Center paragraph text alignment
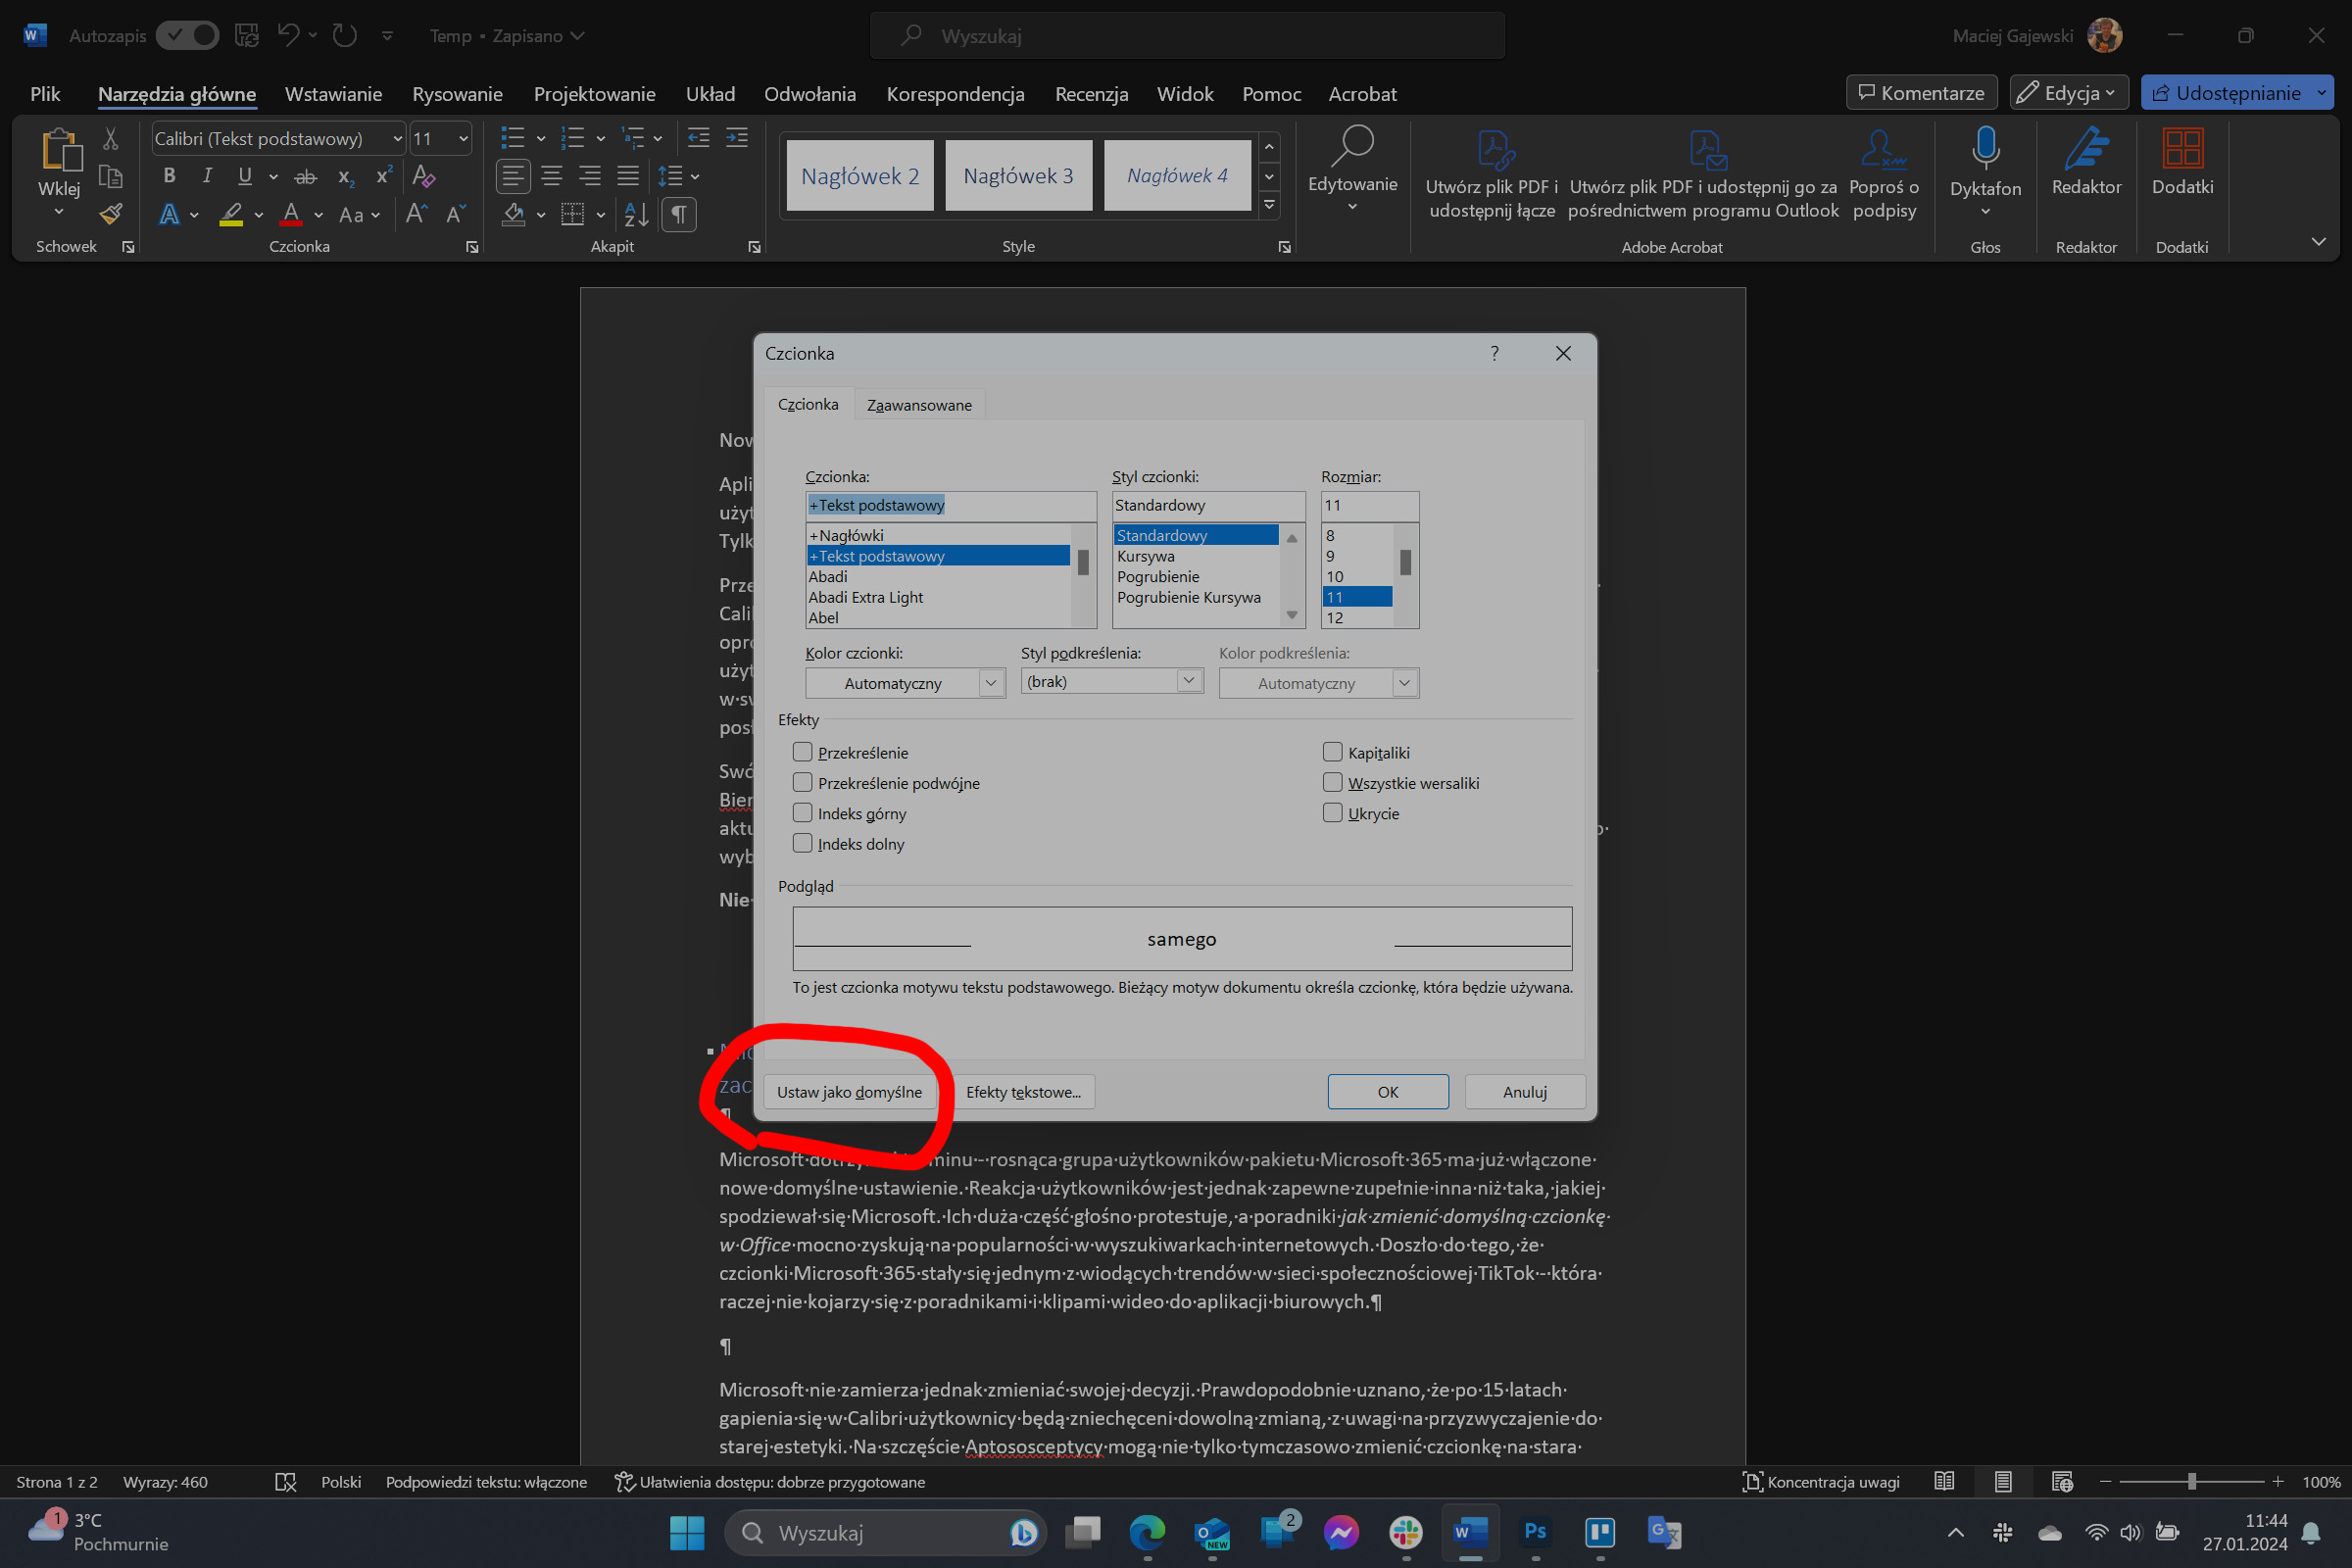The width and height of the screenshot is (2352, 1568). coord(552,177)
